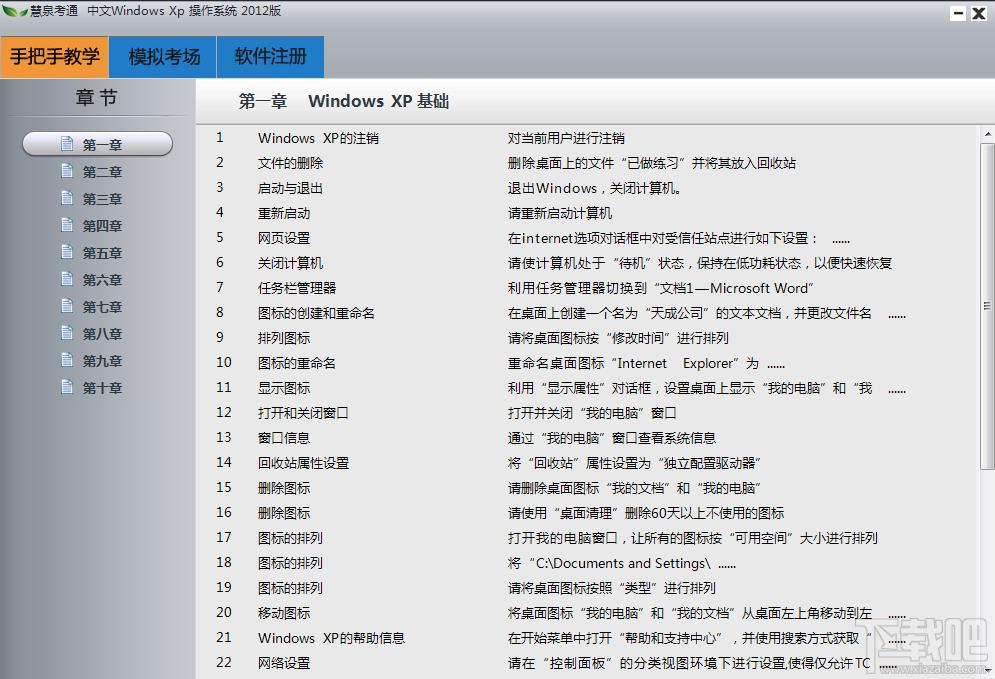
Task: Click description '打开并关闭"我的电脑"窗口'
Action: coord(592,413)
